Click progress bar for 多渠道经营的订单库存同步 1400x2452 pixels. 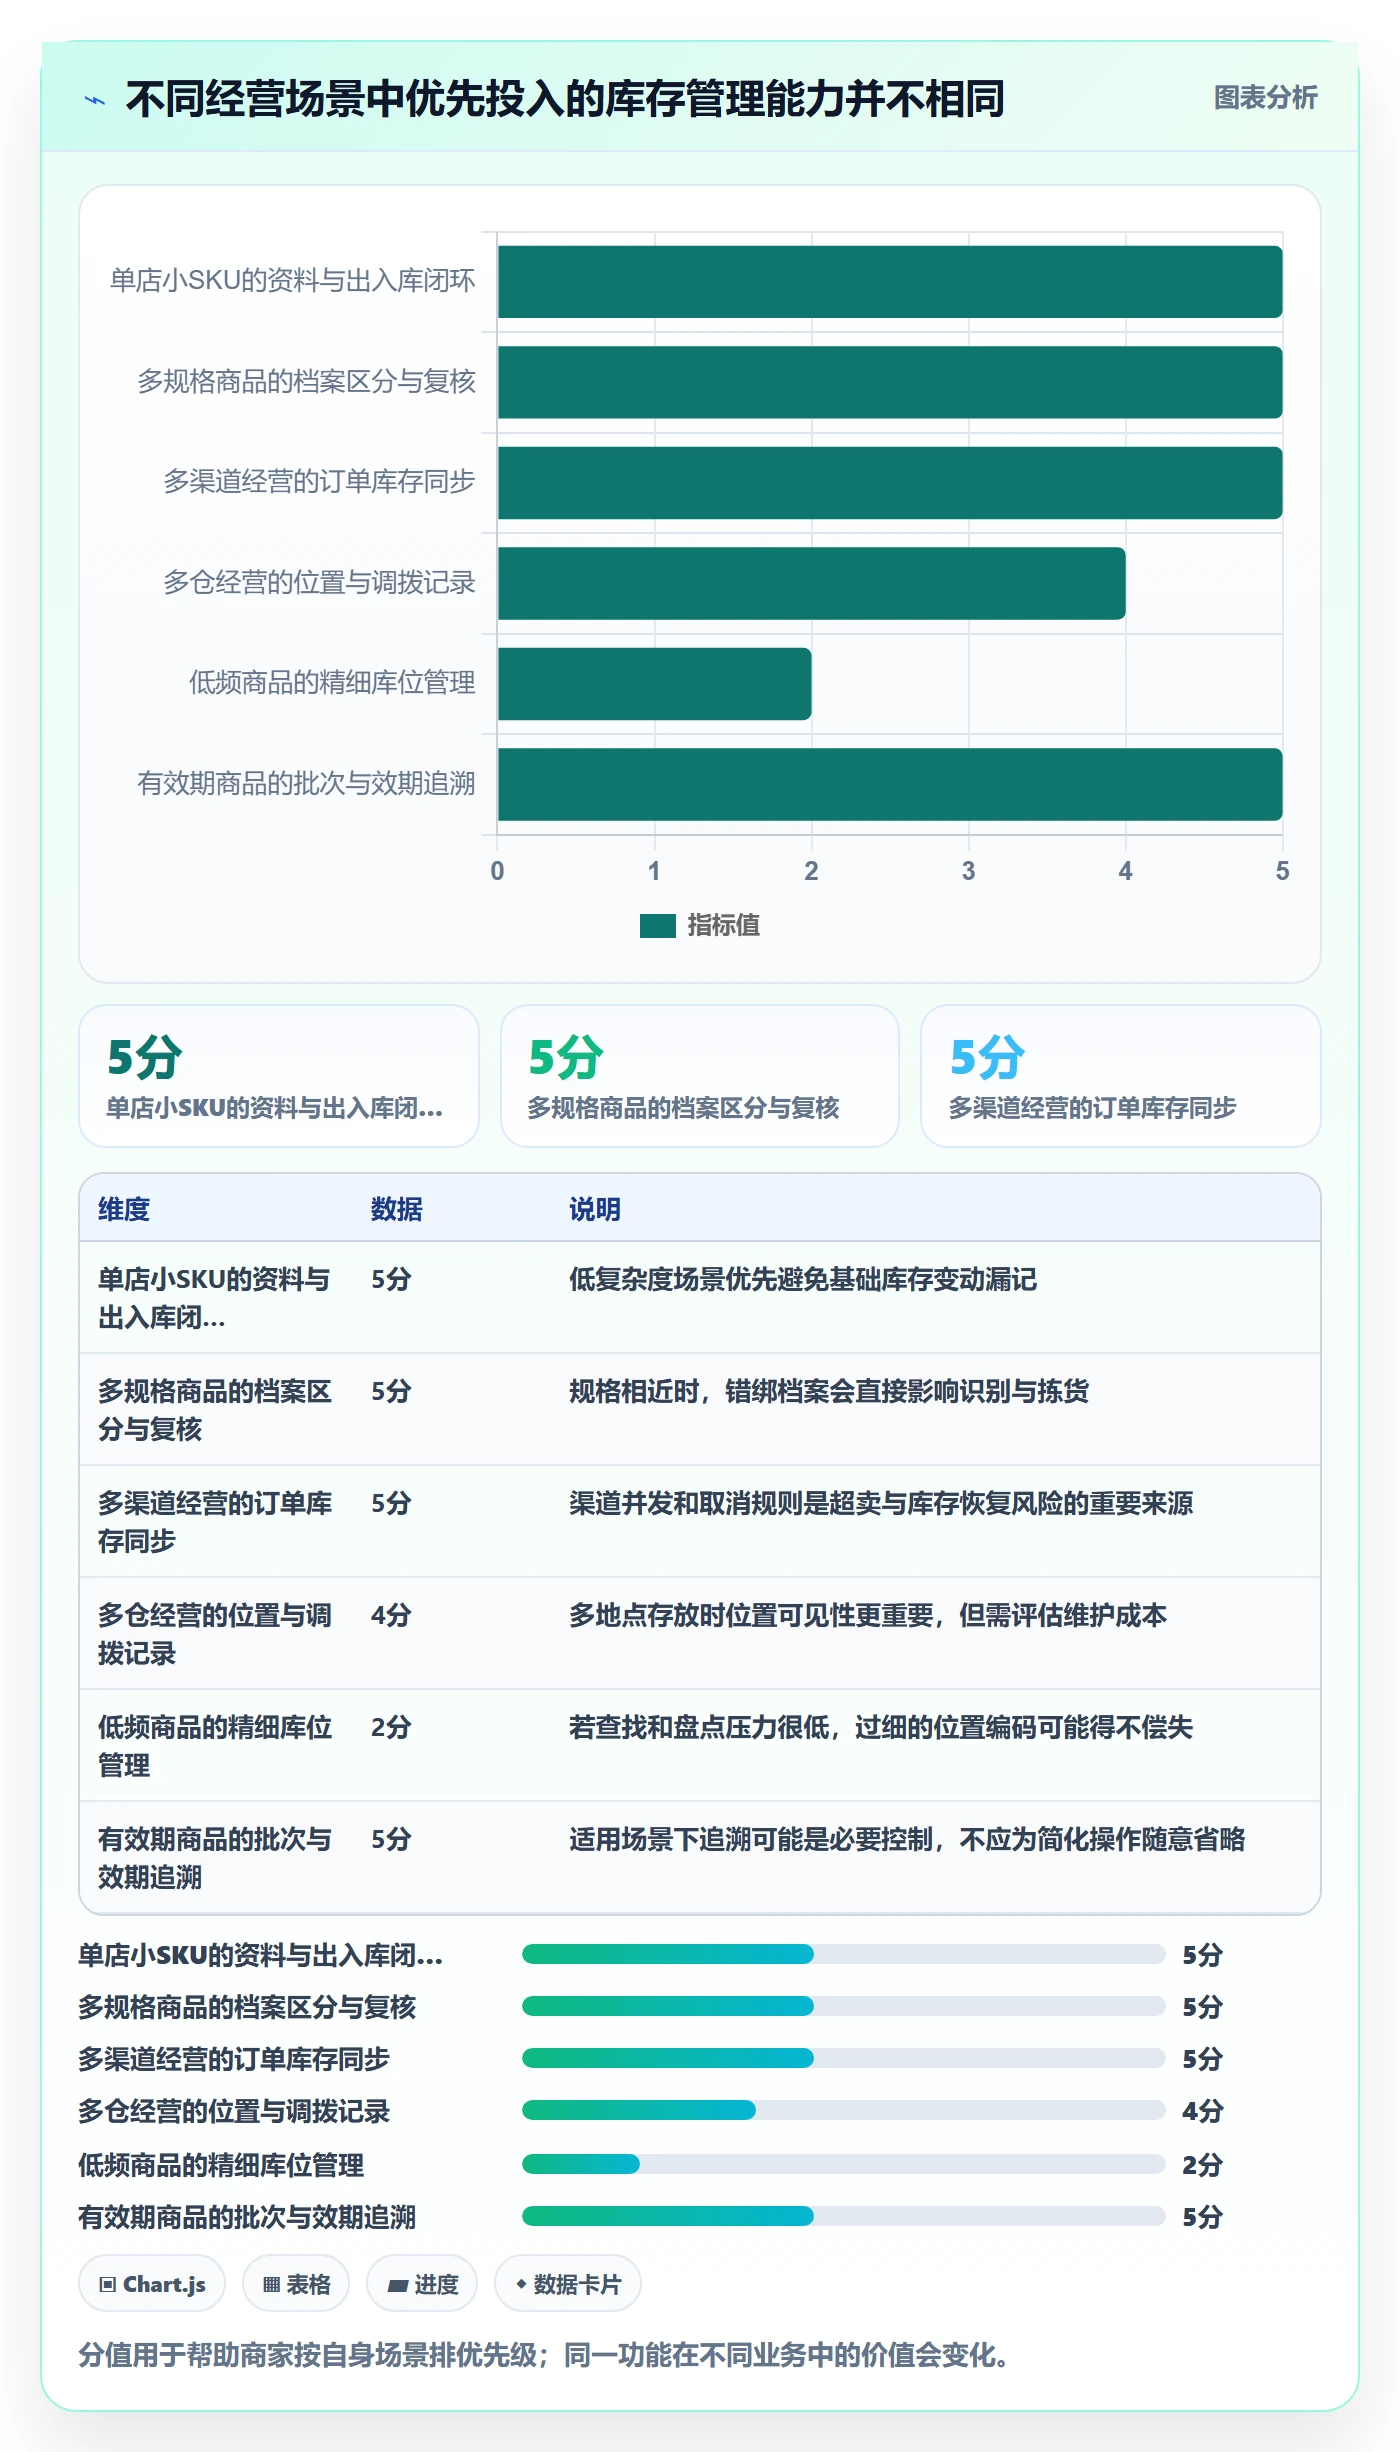point(844,2058)
